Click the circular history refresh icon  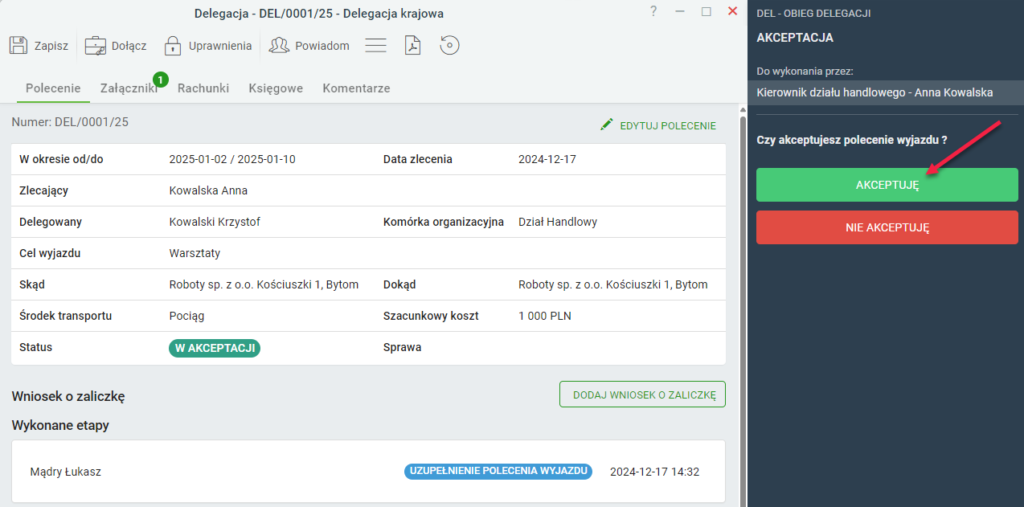point(450,46)
